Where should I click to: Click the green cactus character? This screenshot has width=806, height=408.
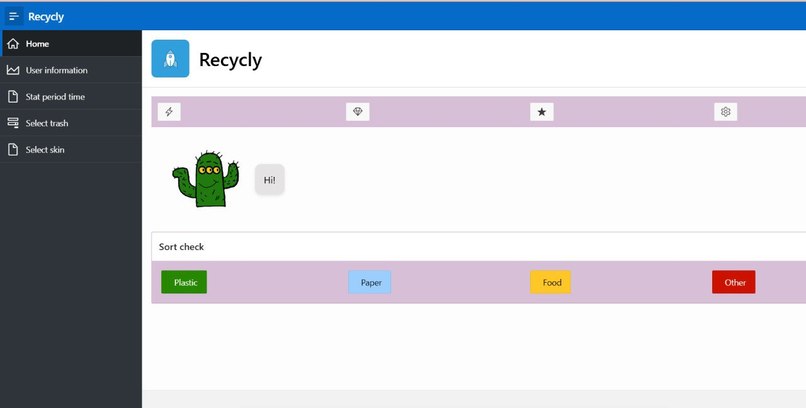(207, 179)
